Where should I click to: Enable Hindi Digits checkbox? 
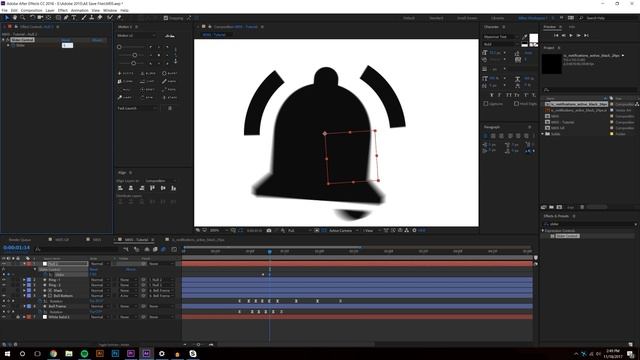[516, 104]
